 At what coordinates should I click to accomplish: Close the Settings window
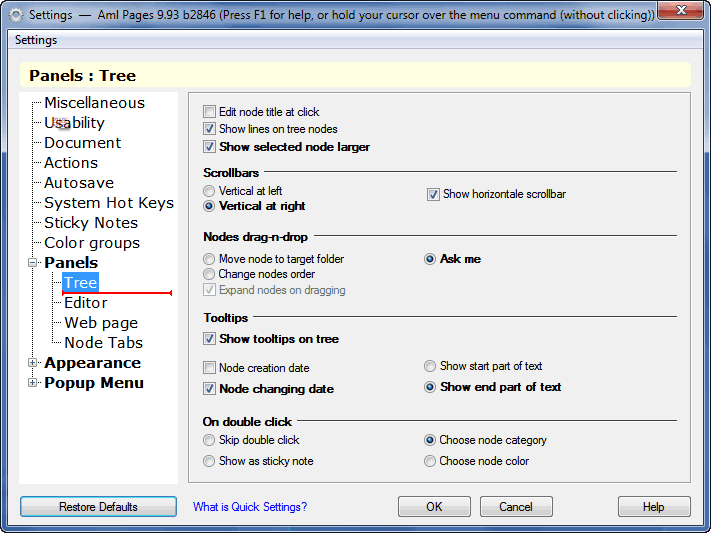(681, 11)
